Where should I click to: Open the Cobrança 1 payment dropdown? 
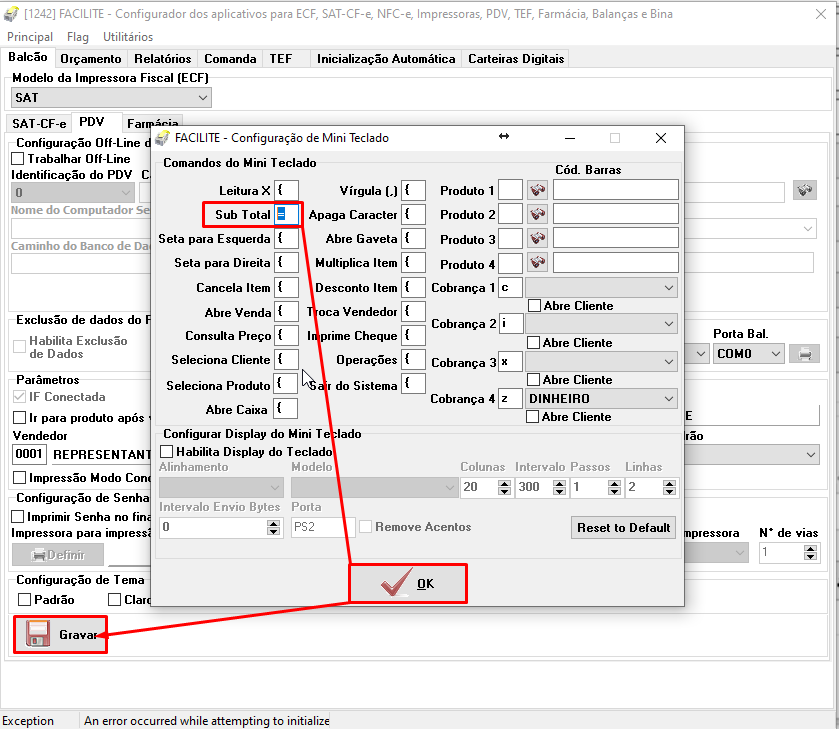coord(601,287)
